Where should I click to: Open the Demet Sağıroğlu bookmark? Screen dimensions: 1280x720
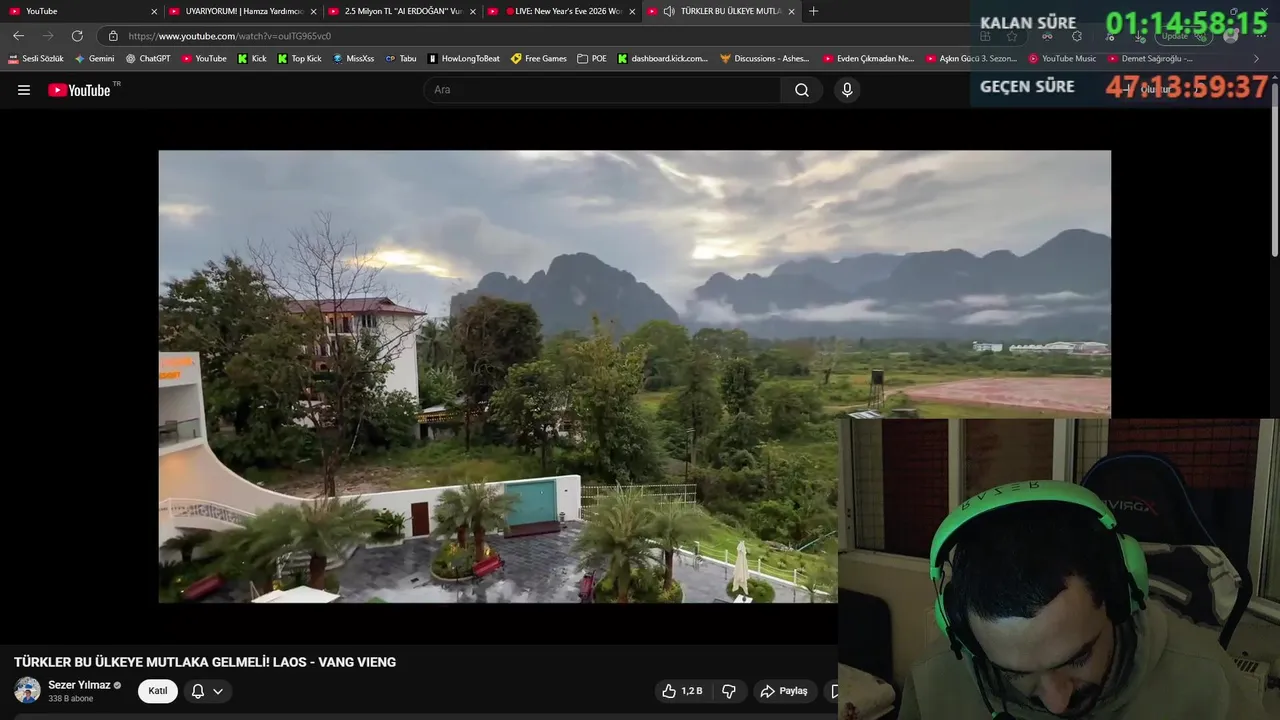[1150, 59]
